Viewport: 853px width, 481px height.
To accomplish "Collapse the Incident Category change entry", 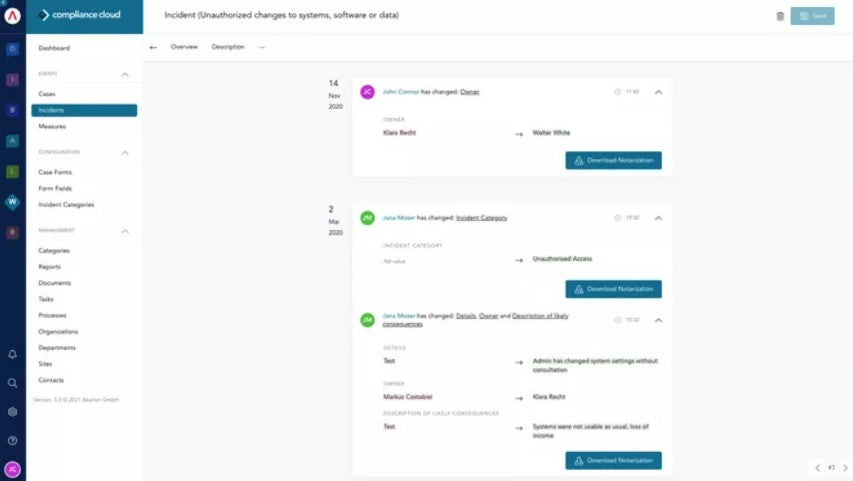I will (658, 217).
